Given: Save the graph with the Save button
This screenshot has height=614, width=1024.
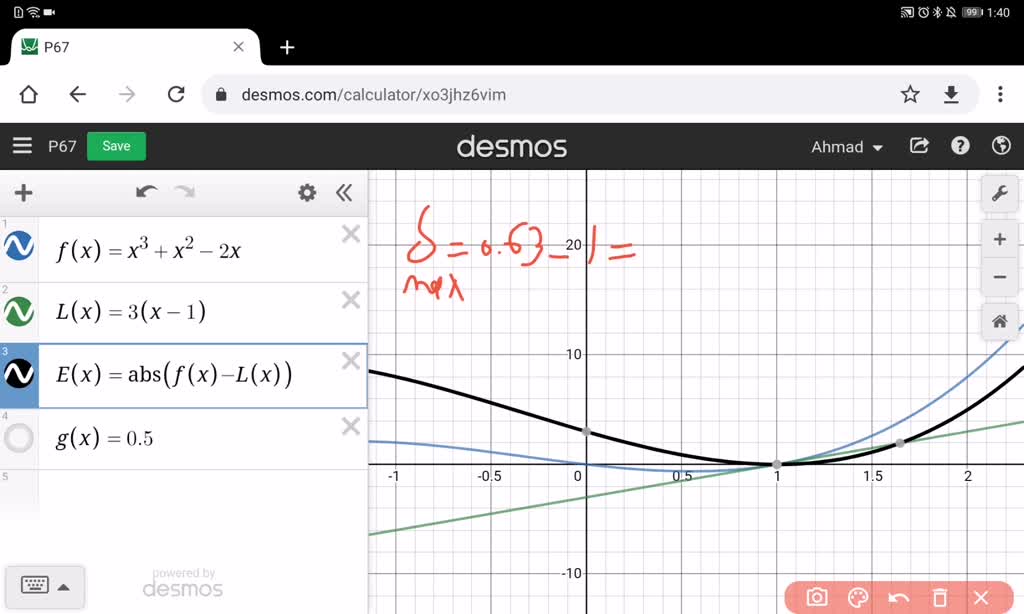Looking at the screenshot, I should point(116,145).
